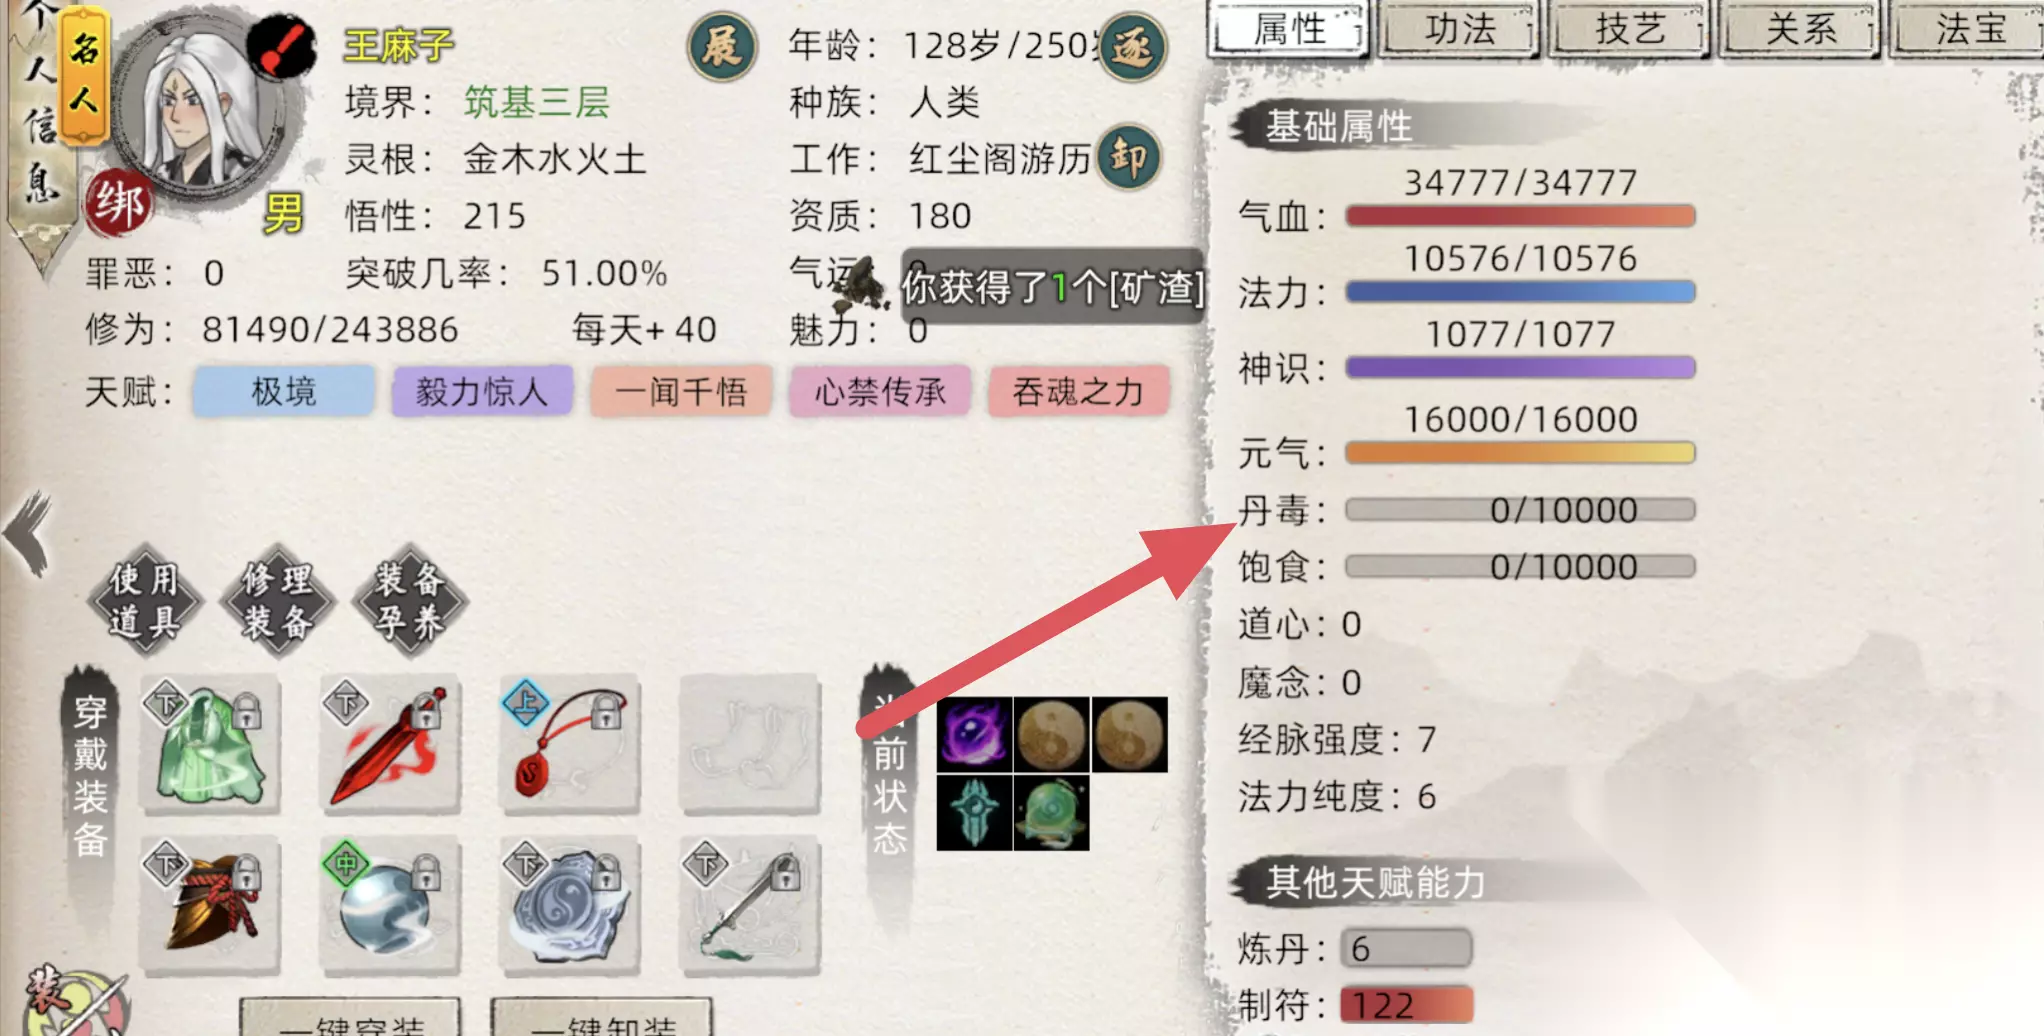Click the round 展 expand icon

[721, 46]
